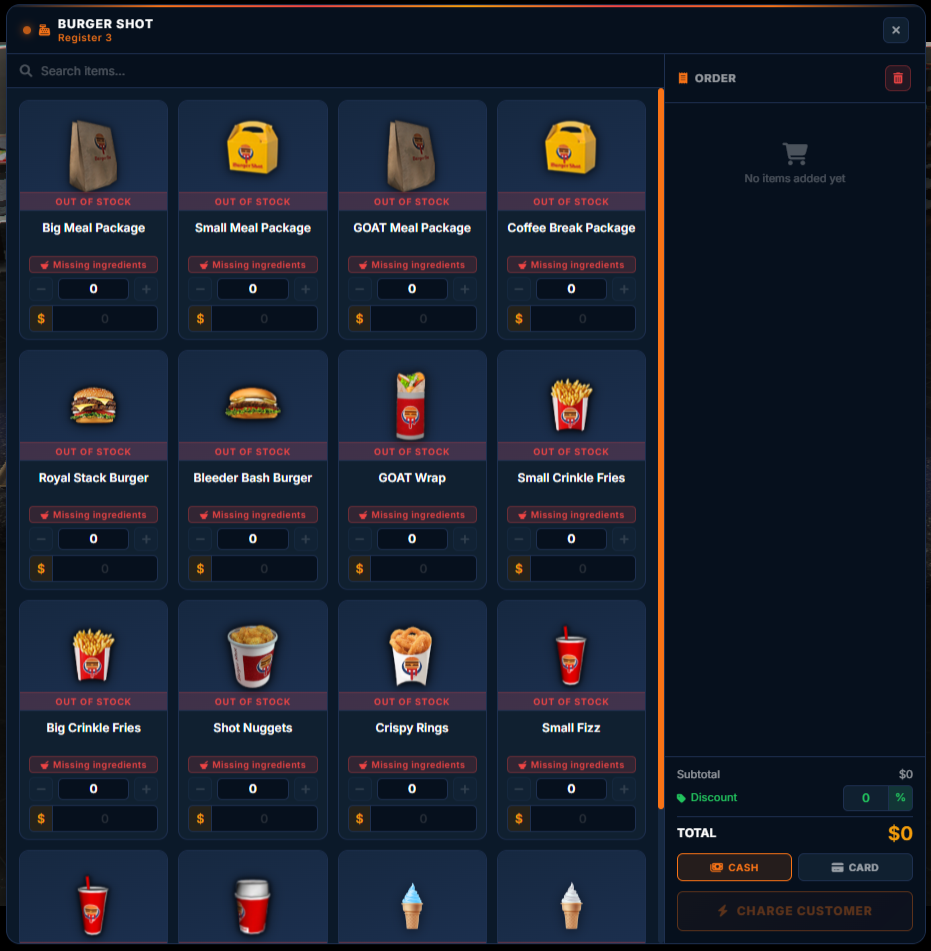931x951 pixels.
Task: Click the orange ORDER receipt icon
Action: click(x=682, y=78)
